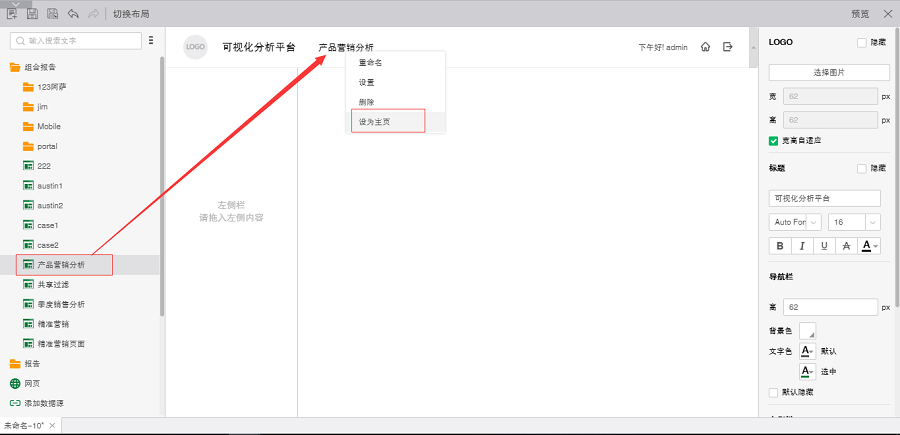Click the 选择图片 button
The height and width of the screenshot is (435, 900).
(829, 73)
